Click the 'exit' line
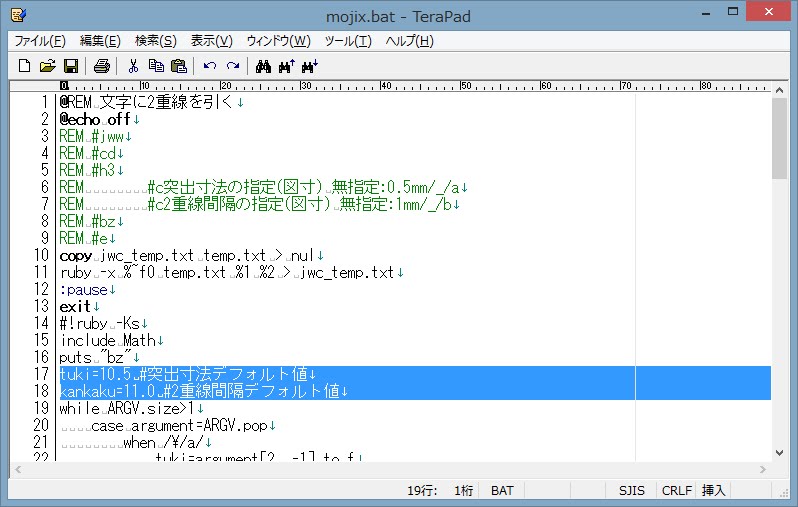 [79, 306]
